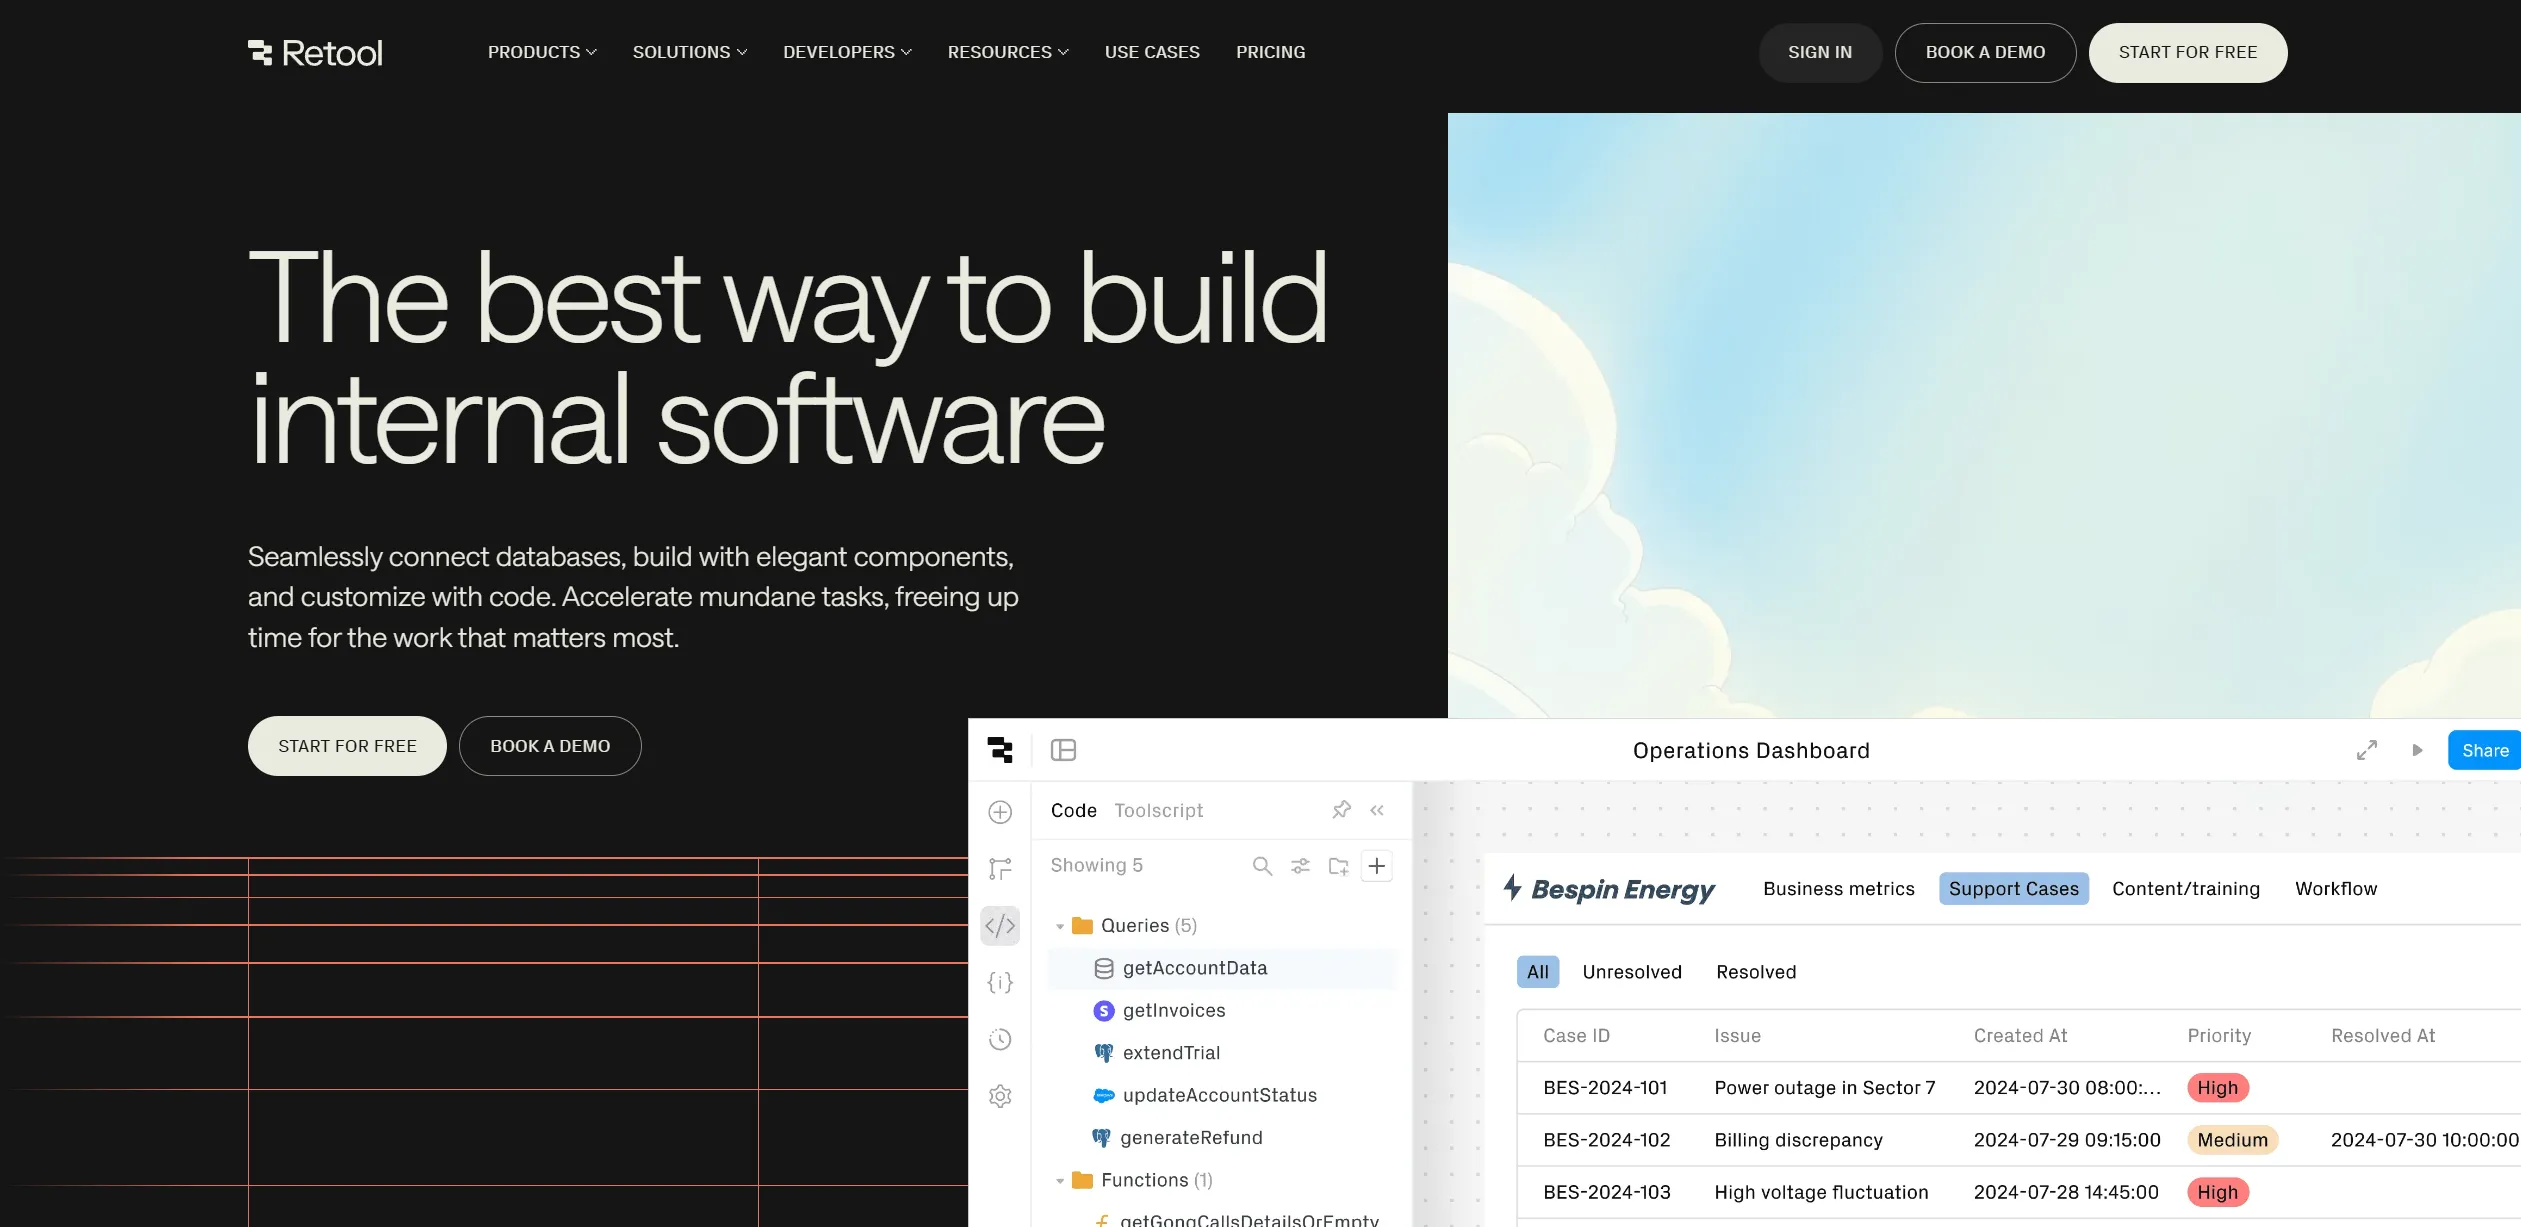This screenshot has height=1227, width=2521.
Task: Run the app using the play icon
Action: click(x=2418, y=750)
